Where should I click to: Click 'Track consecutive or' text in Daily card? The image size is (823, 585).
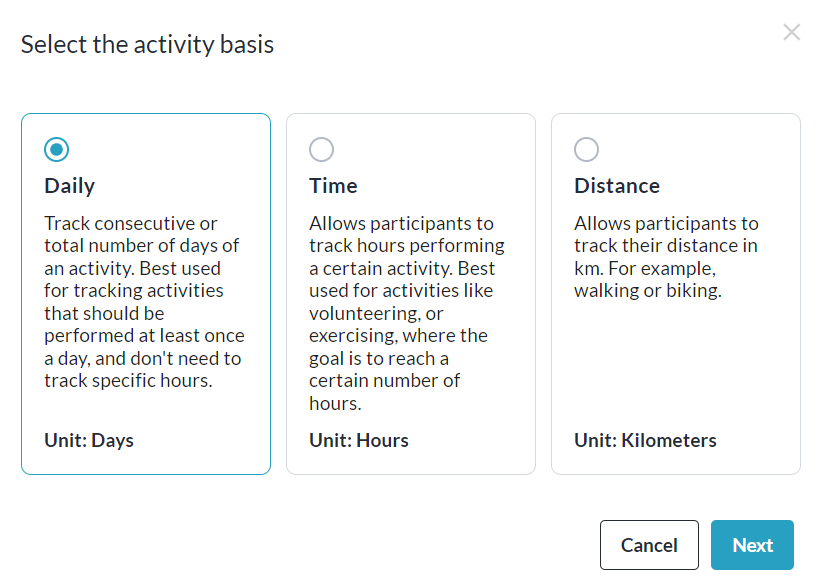pyautogui.click(x=131, y=223)
